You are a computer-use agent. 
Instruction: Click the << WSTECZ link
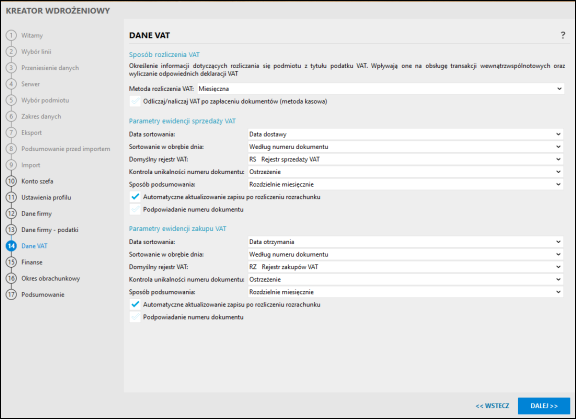pyautogui.click(x=492, y=406)
